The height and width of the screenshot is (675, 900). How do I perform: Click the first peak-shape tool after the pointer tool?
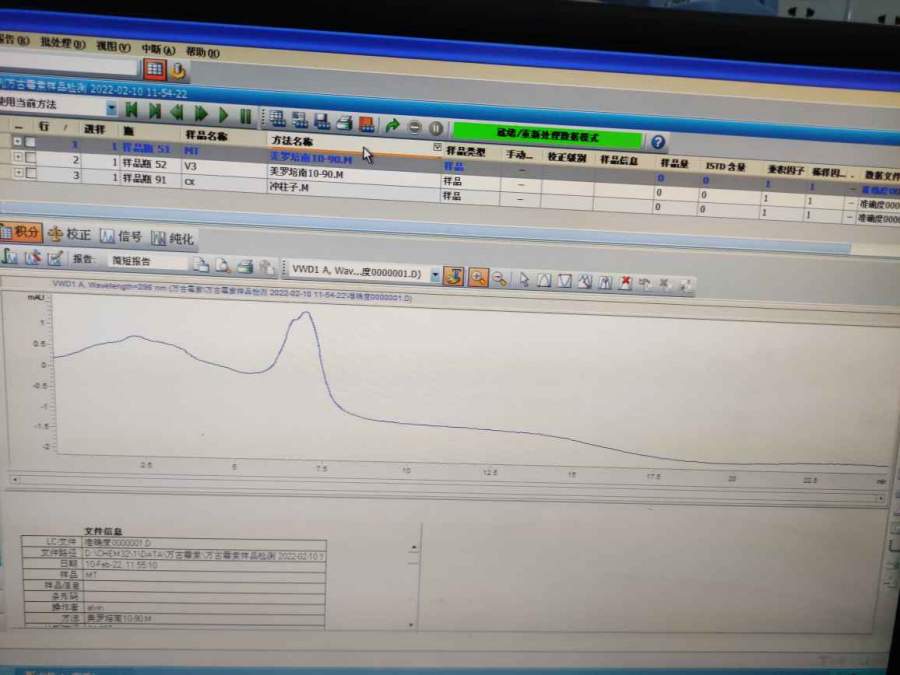click(x=544, y=281)
